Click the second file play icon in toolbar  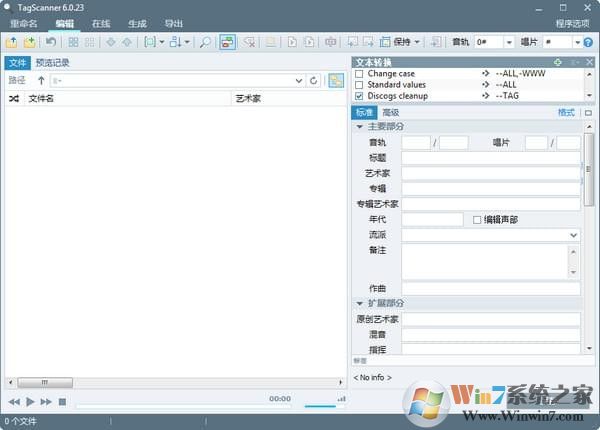[309, 42]
